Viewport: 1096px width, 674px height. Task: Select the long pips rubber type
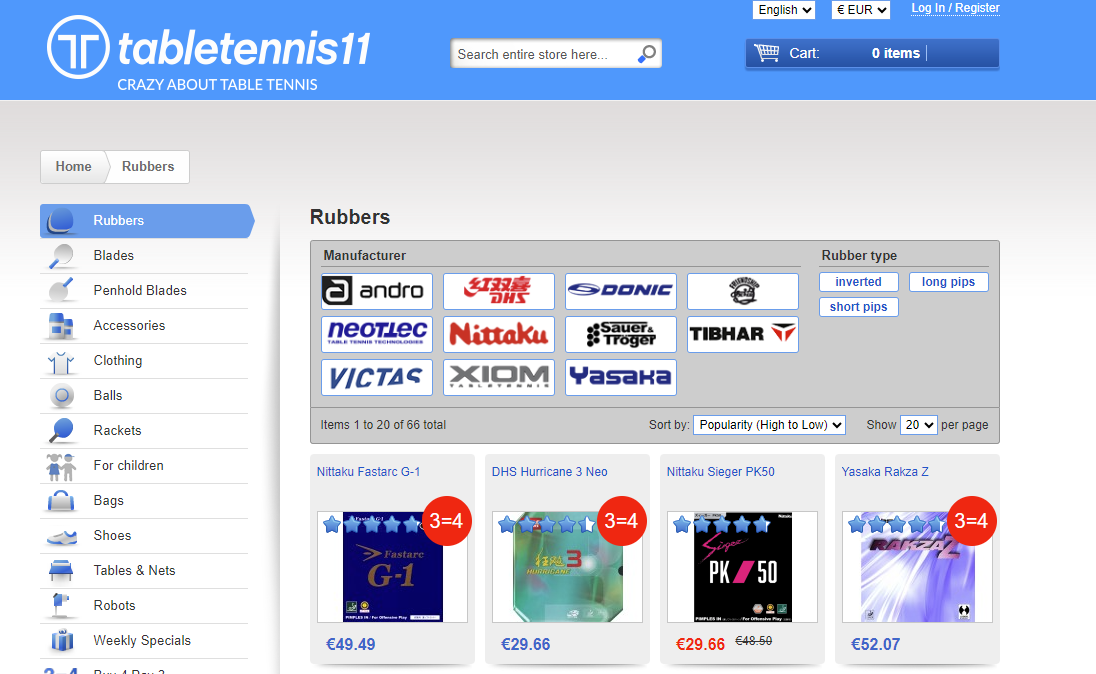coord(949,282)
